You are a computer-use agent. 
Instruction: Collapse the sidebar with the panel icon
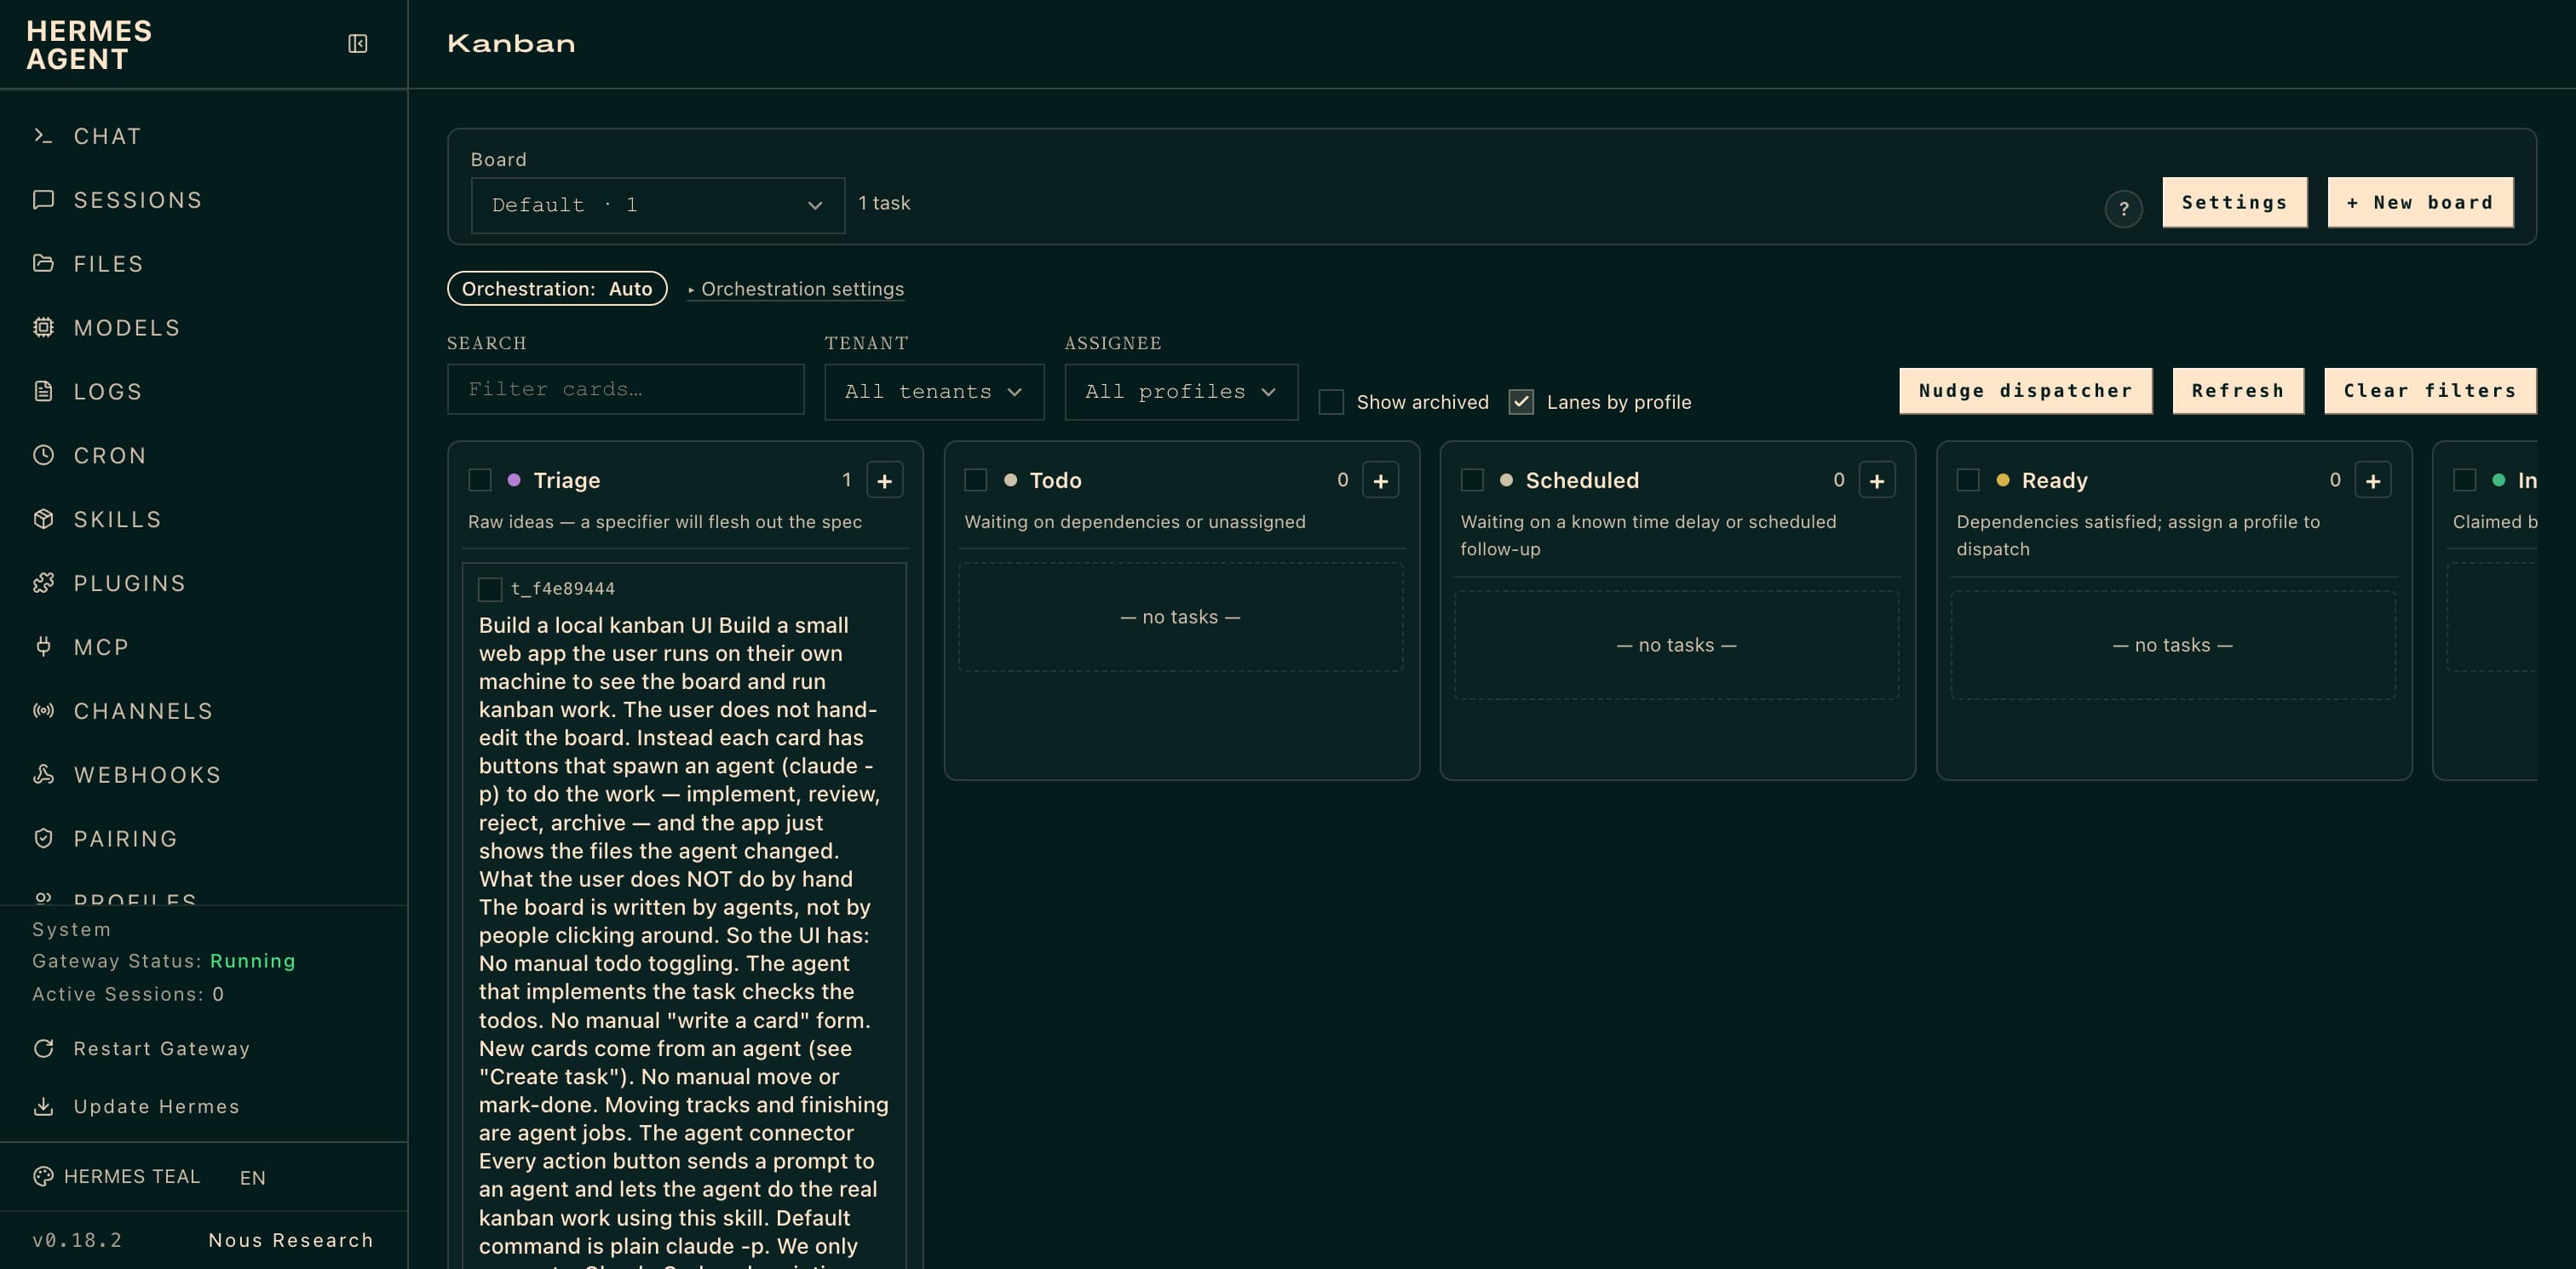pyautogui.click(x=357, y=44)
